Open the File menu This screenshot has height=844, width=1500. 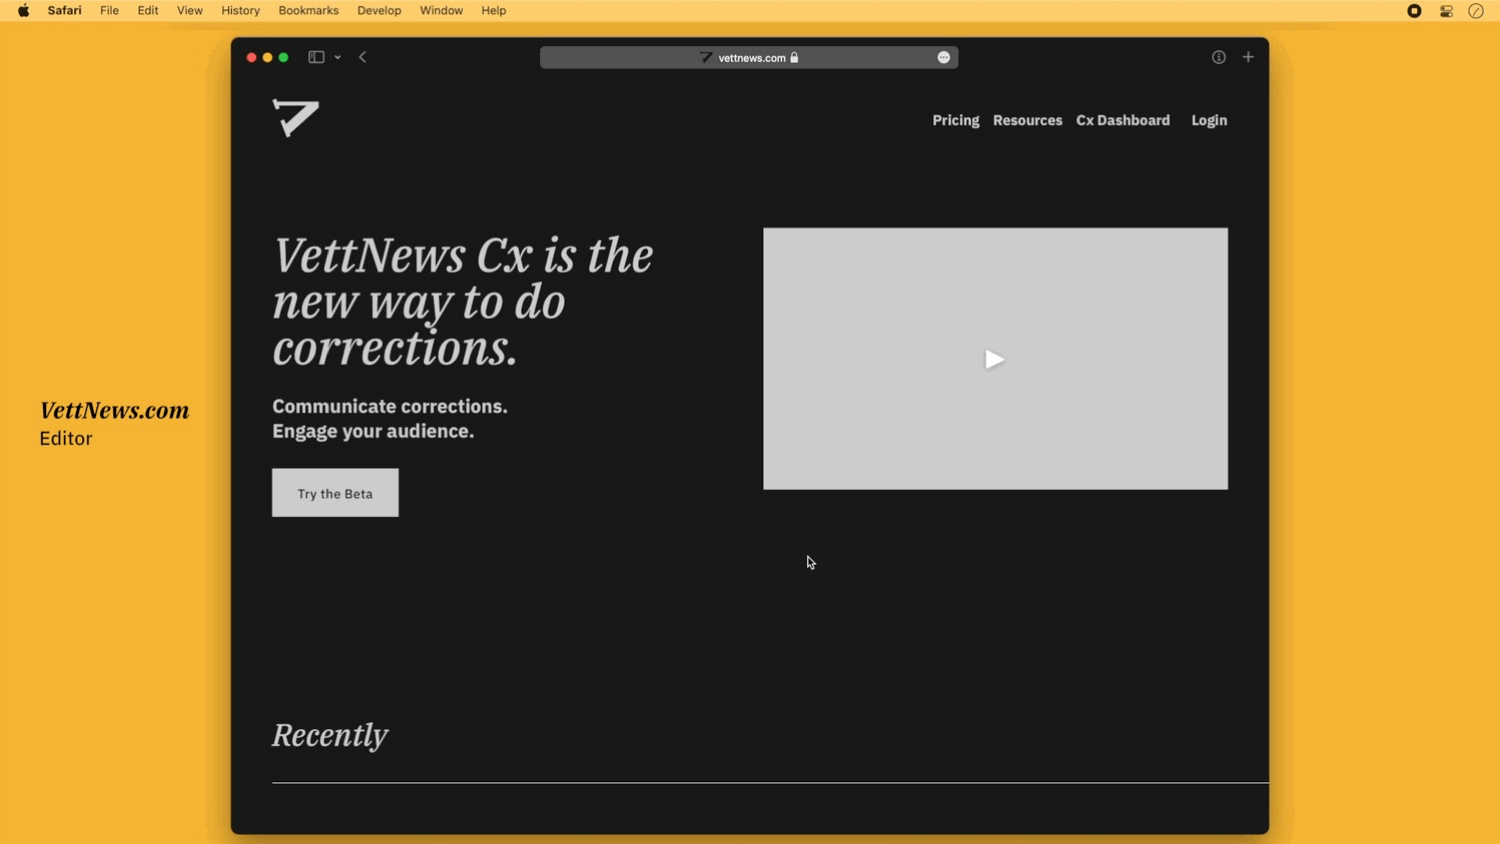(x=109, y=11)
